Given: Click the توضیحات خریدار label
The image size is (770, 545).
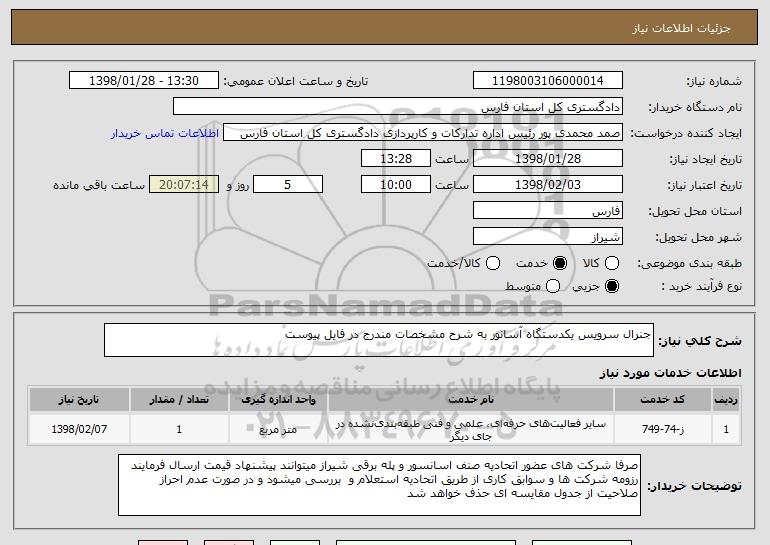Looking at the screenshot, I should 694,486.
